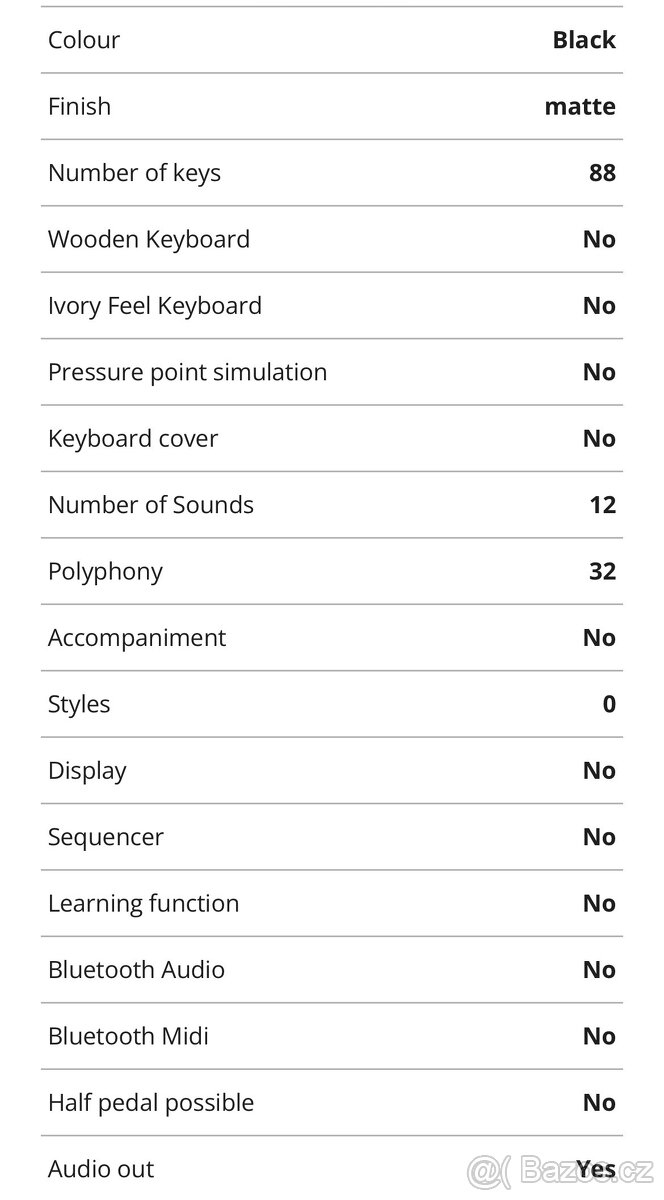Click the Black colour value
This screenshot has width=664, height=1200.
584,40
